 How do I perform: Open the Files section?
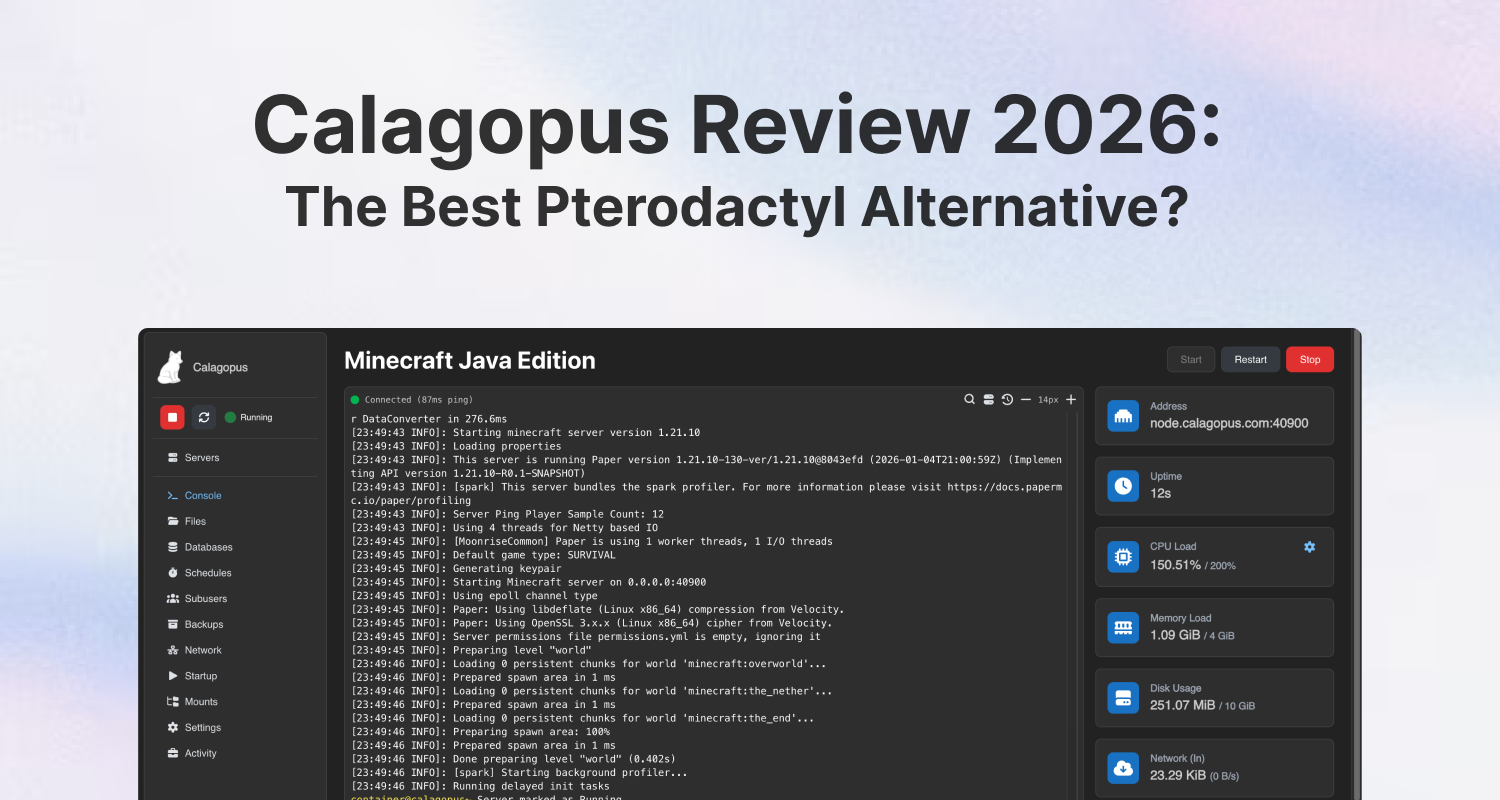[x=186, y=521]
